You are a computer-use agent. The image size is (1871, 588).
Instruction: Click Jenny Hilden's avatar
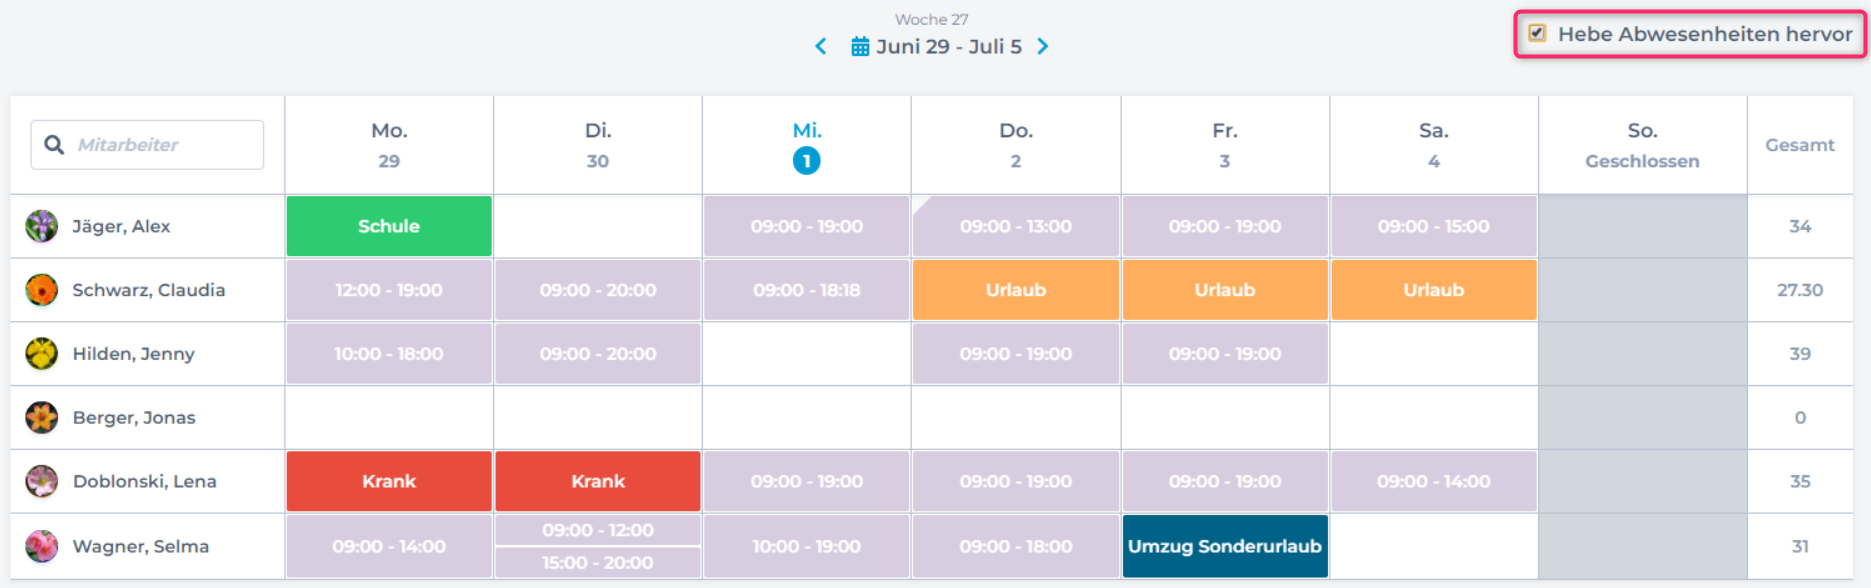click(x=42, y=354)
